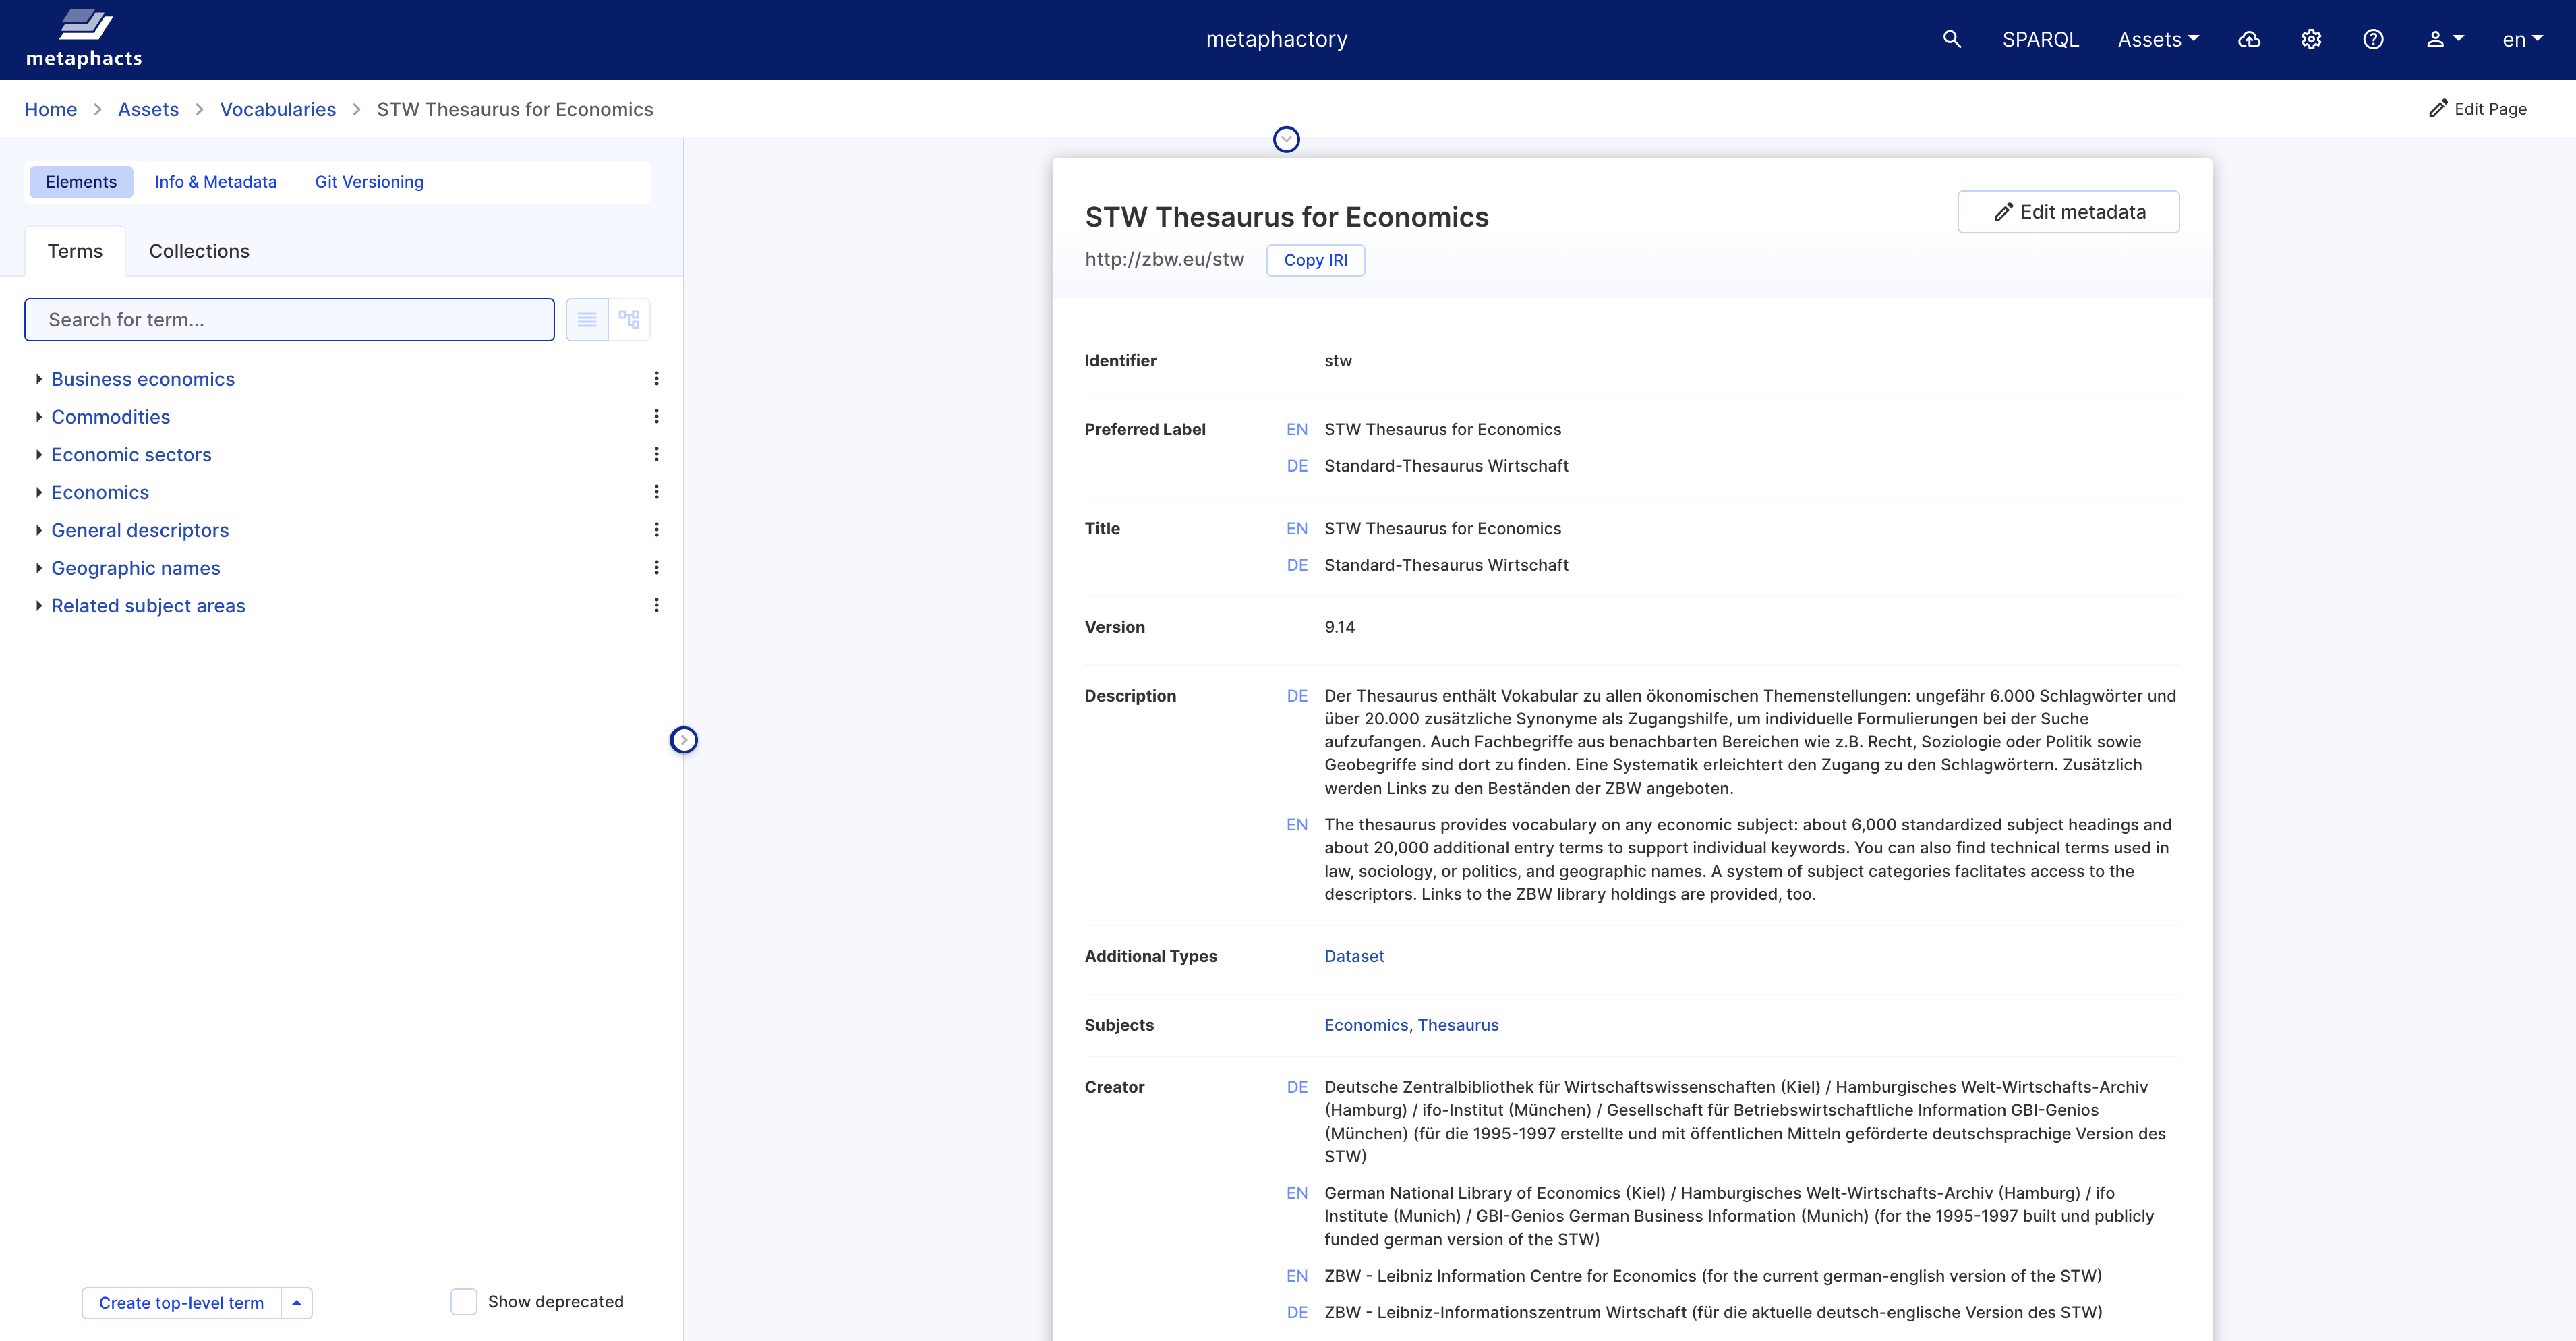Switch to Git Versioning tab

coord(369,182)
